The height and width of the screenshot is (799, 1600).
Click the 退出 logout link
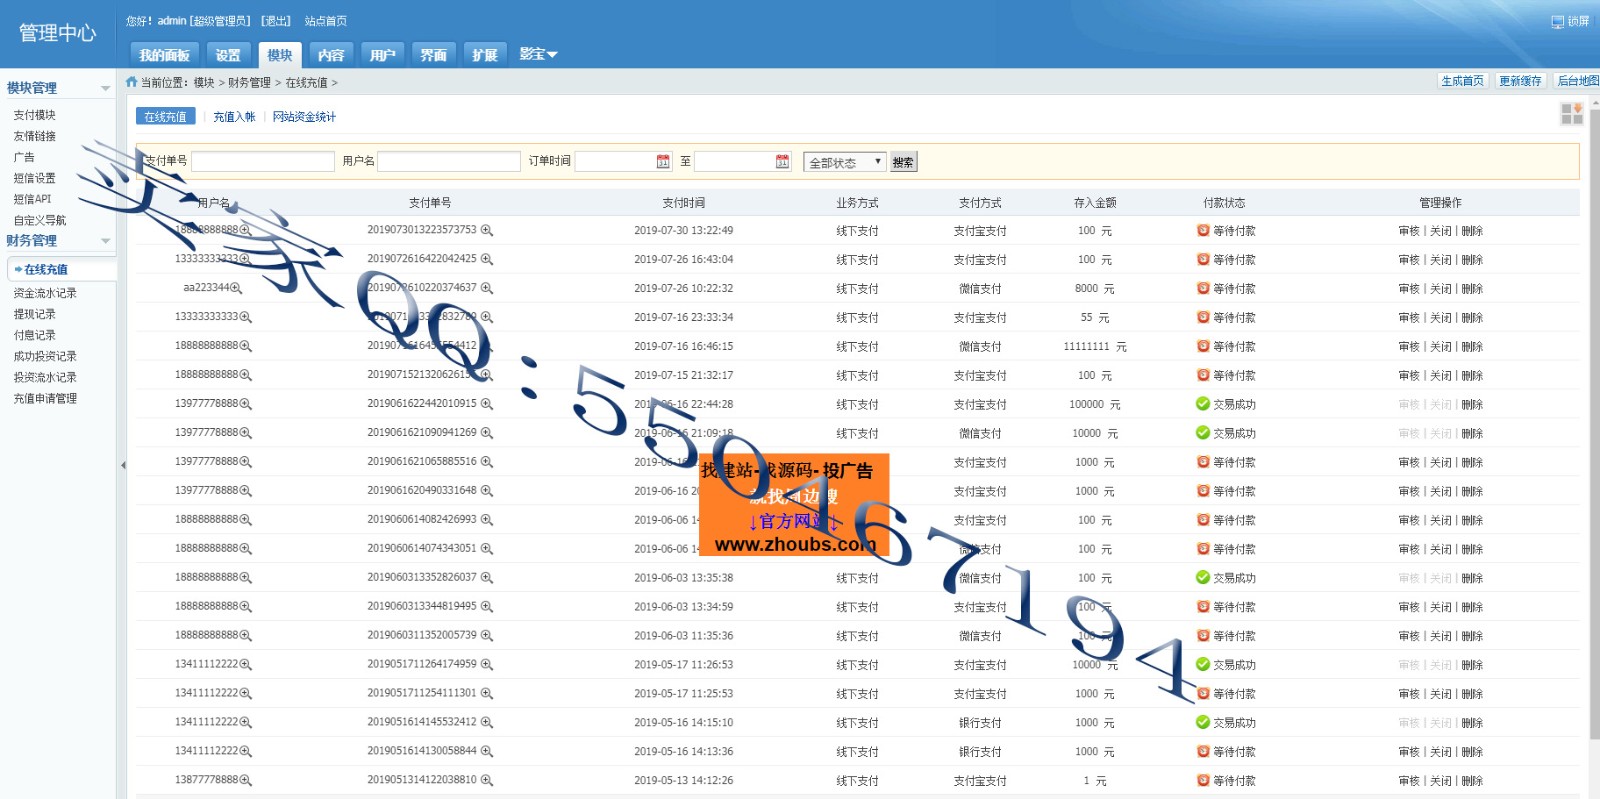click(x=276, y=21)
